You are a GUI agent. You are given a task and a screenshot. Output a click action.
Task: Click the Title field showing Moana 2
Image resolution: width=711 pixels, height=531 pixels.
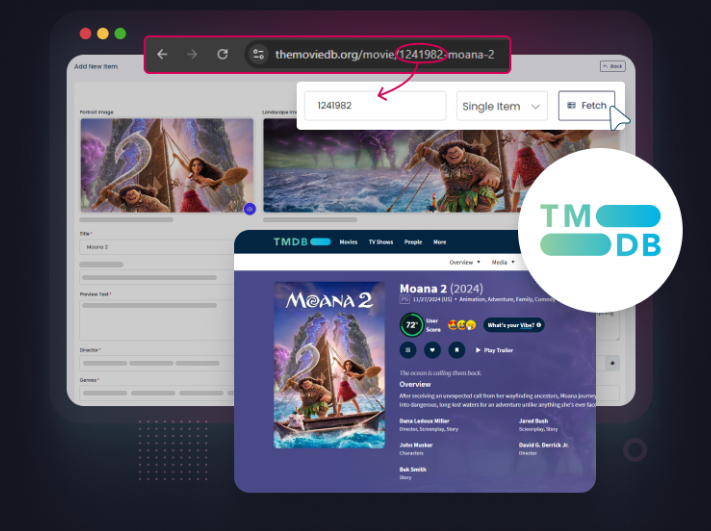click(x=156, y=247)
